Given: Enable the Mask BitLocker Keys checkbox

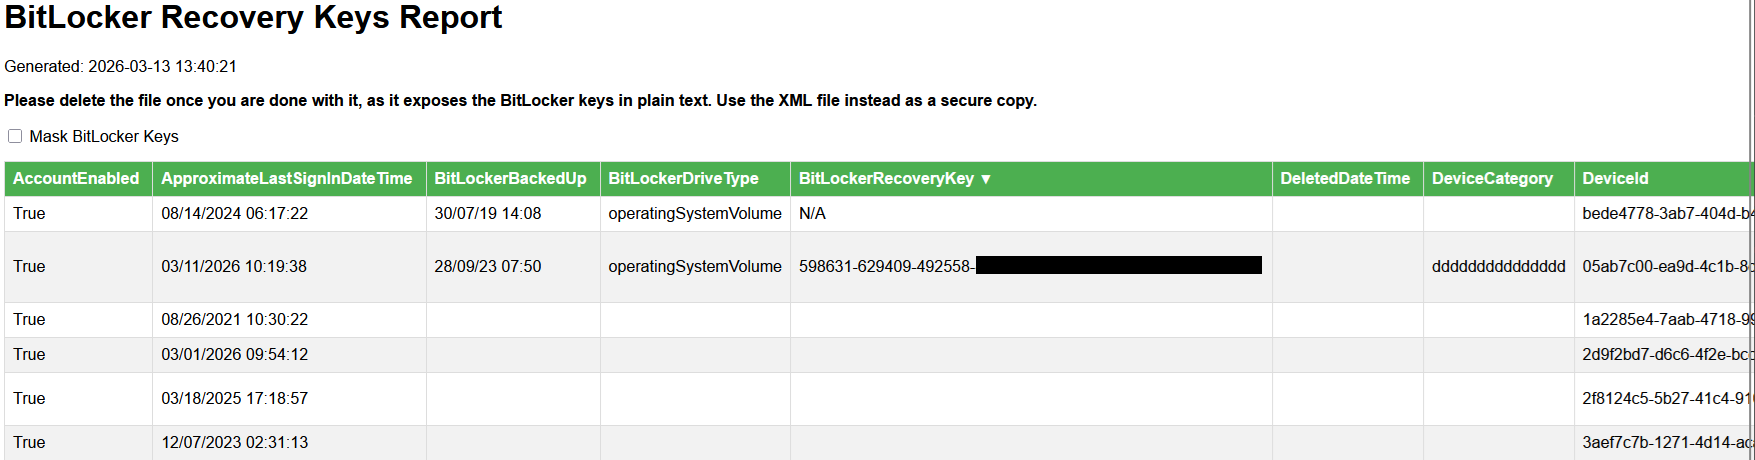Looking at the screenshot, I should (x=15, y=136).
